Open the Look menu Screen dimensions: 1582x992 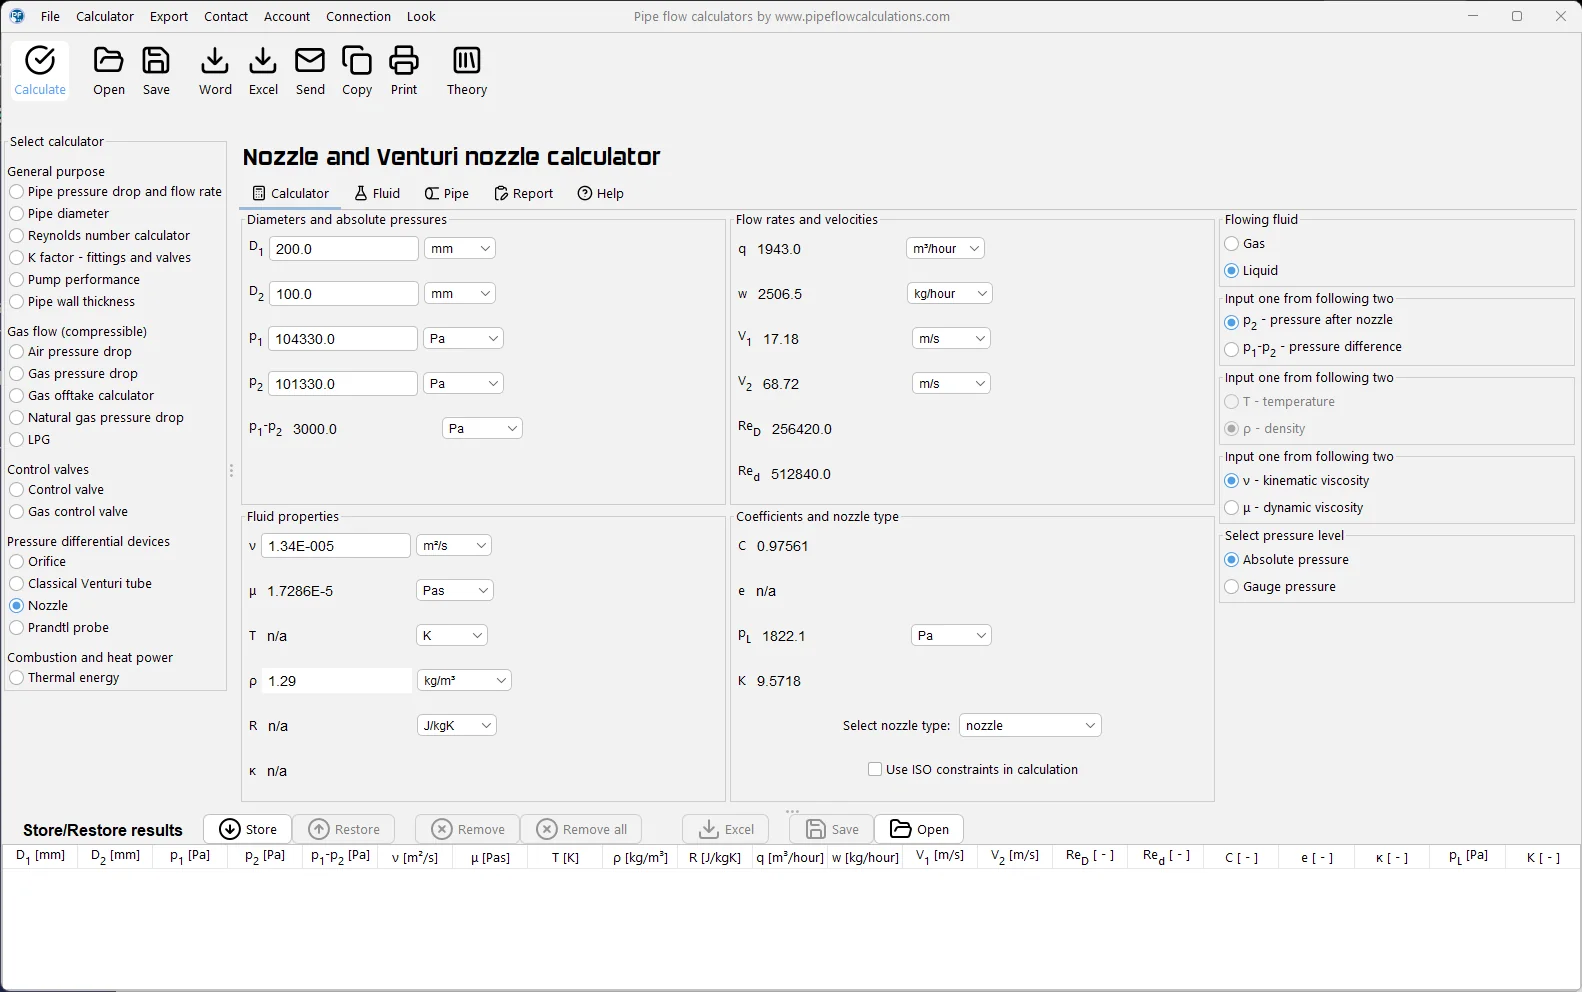(421, 16)
